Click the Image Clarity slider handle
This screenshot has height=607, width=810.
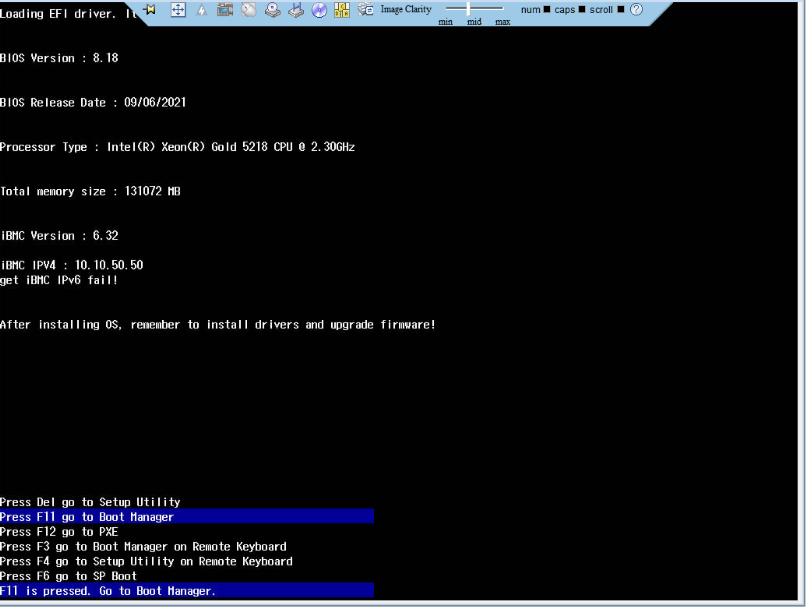467,8
